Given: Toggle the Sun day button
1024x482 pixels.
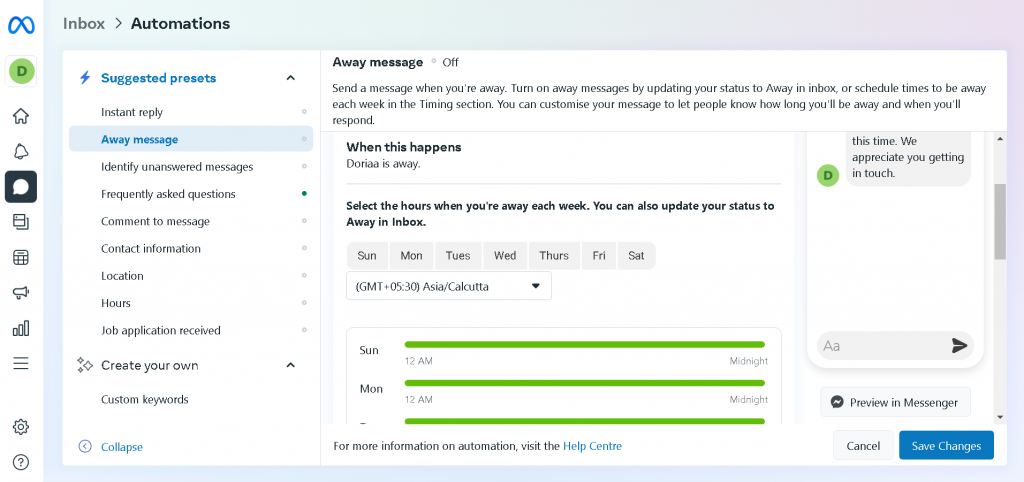Looking at the screenshot, I should [367, 256].
